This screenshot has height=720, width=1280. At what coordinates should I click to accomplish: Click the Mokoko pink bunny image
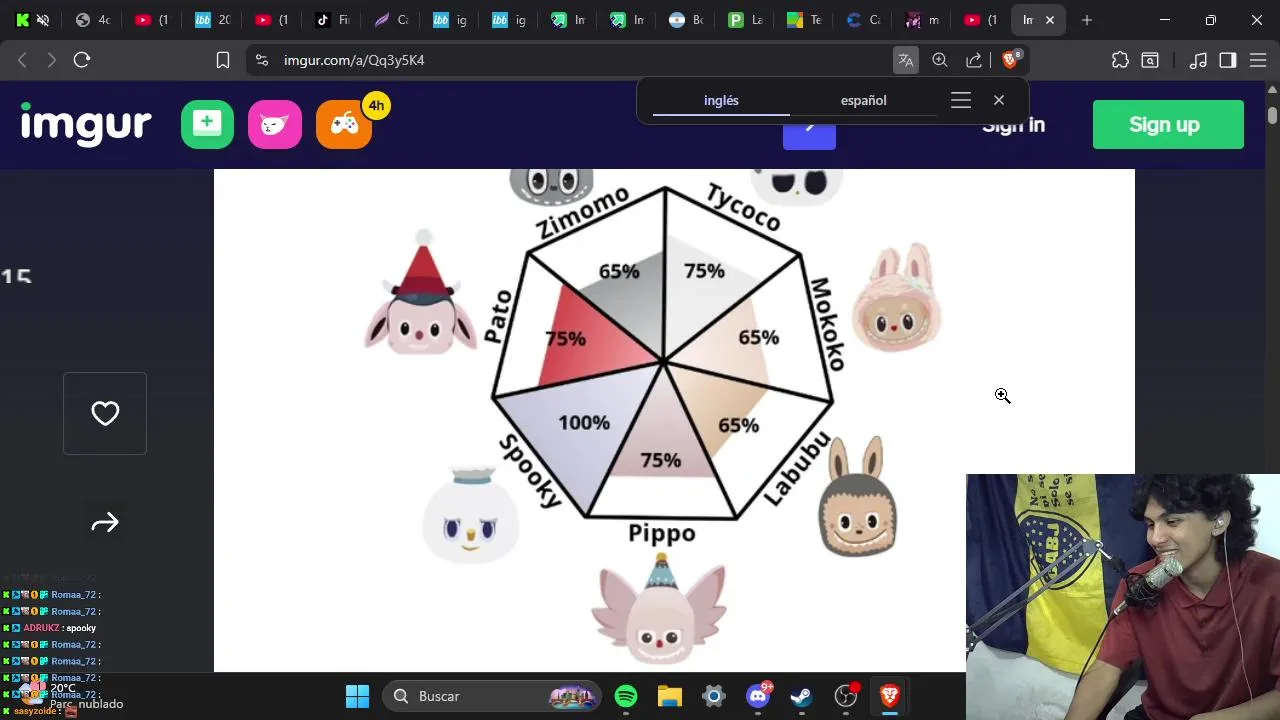click(897, 297)
